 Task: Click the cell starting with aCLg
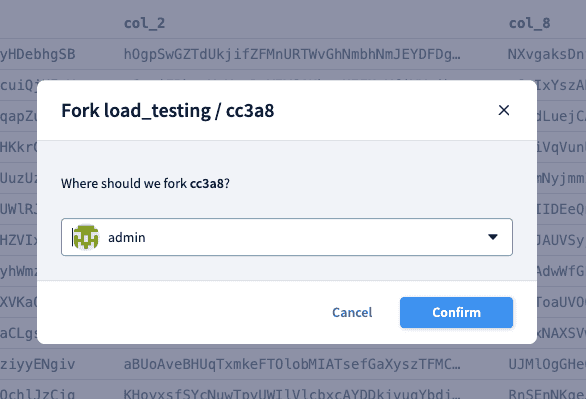[18, 333]
